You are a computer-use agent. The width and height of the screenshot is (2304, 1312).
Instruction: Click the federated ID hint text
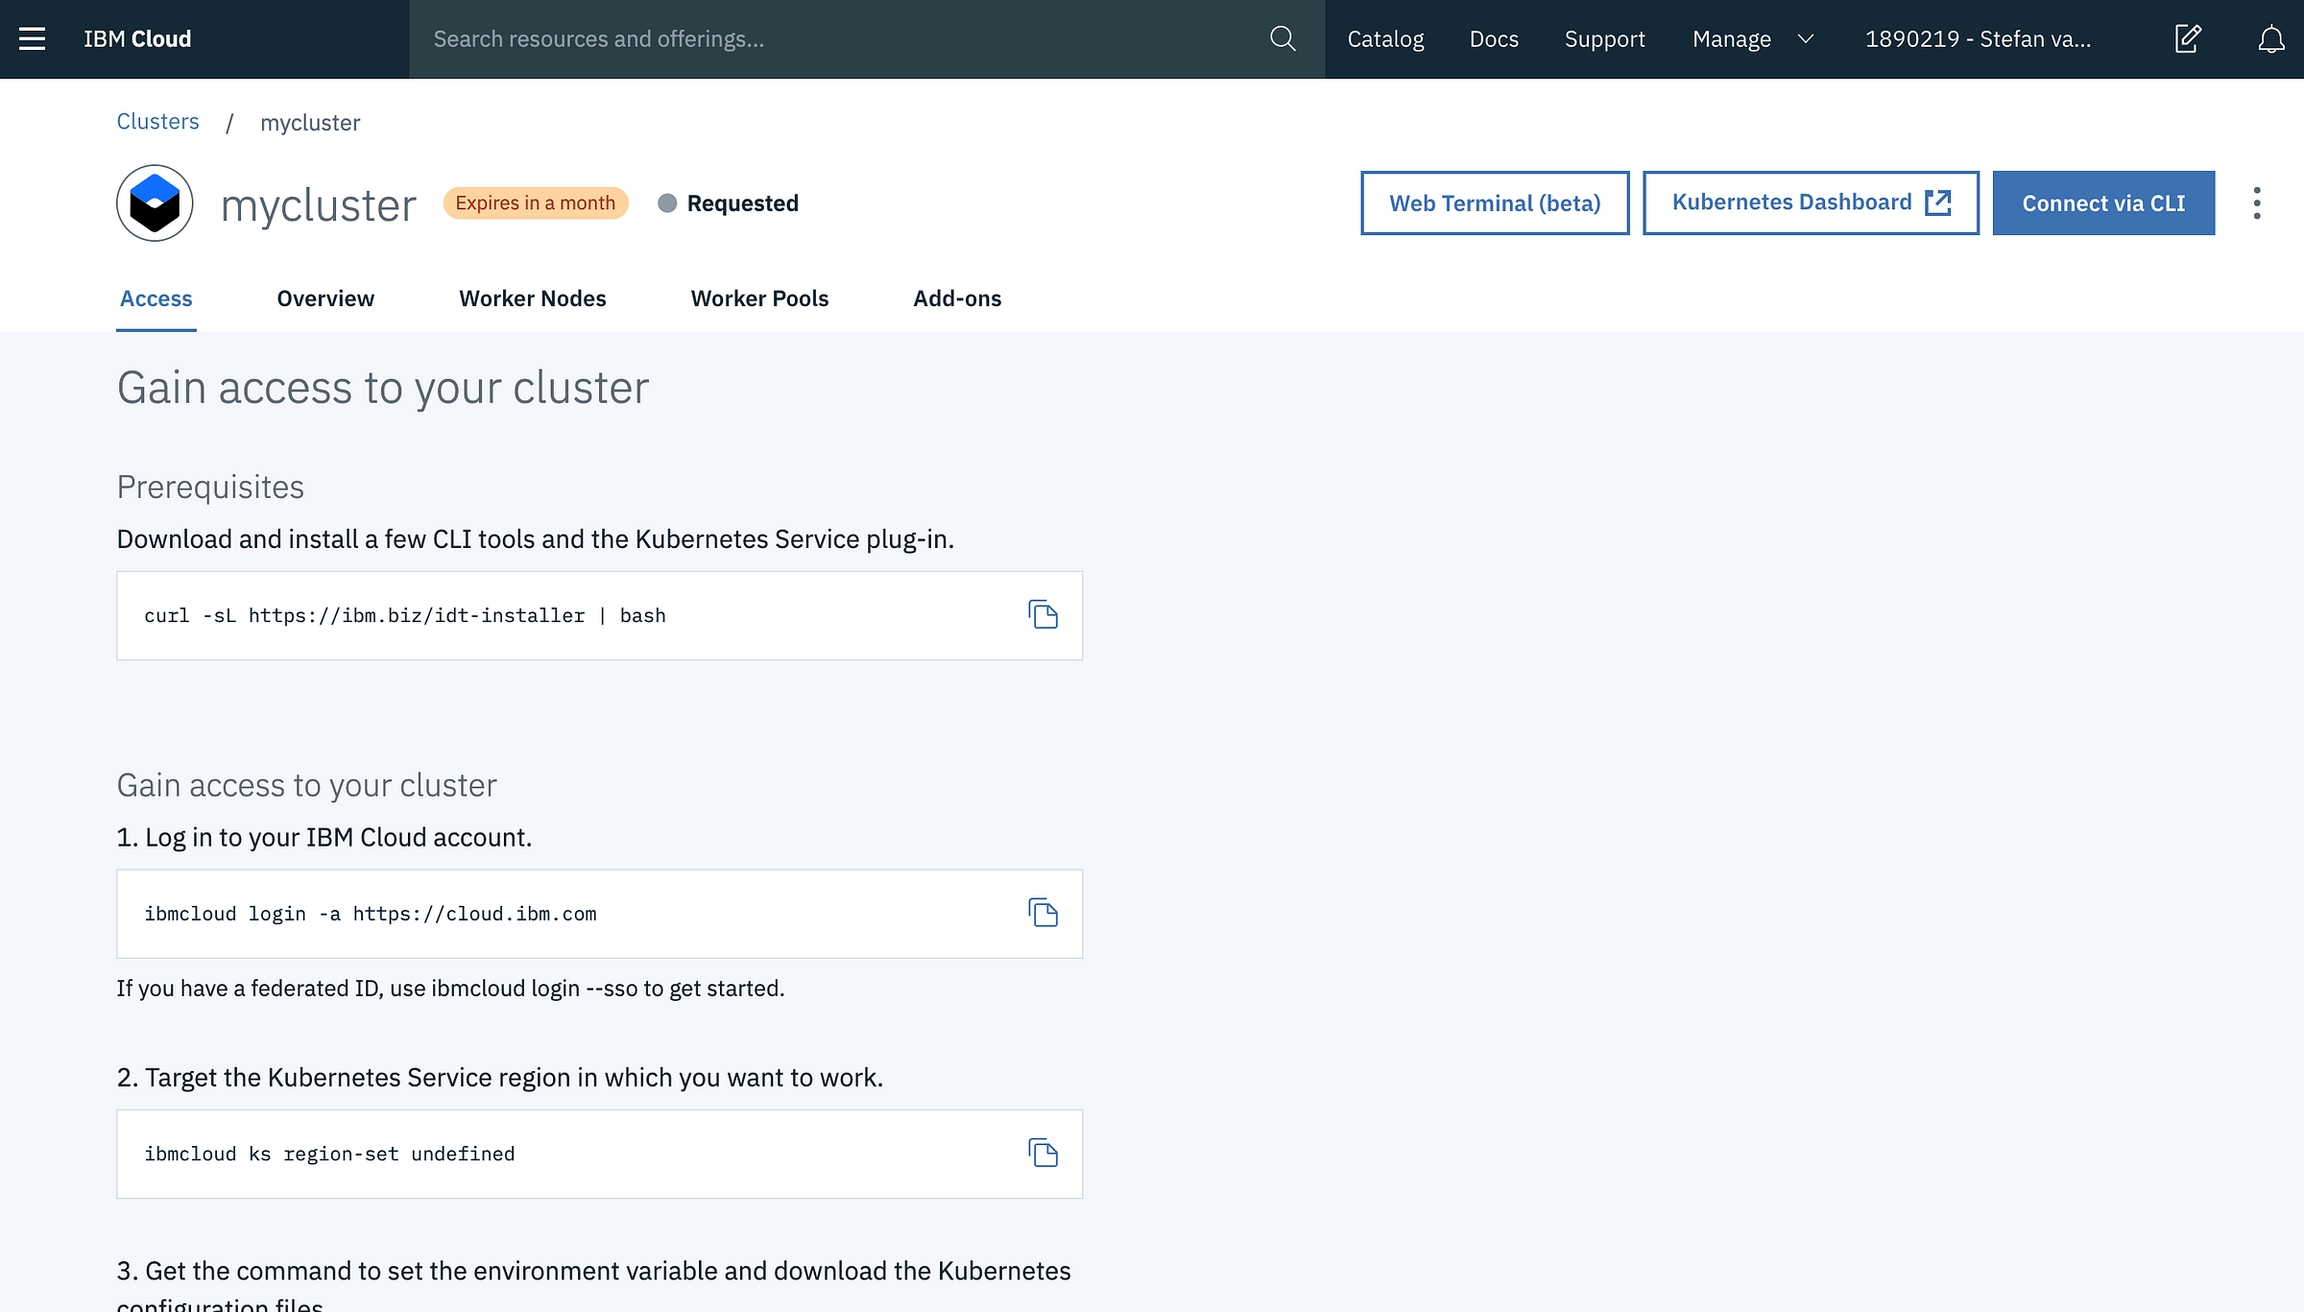pos(450,988)
